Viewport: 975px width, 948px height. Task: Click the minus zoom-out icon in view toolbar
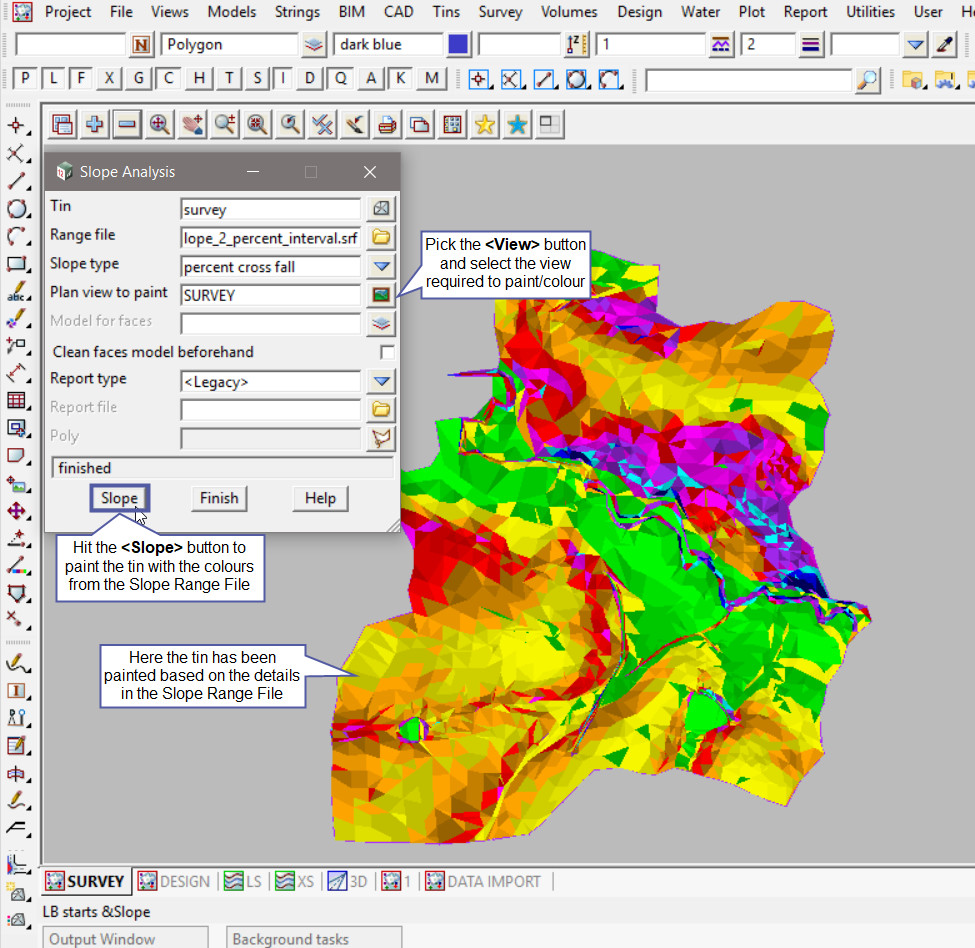(126, 124)
